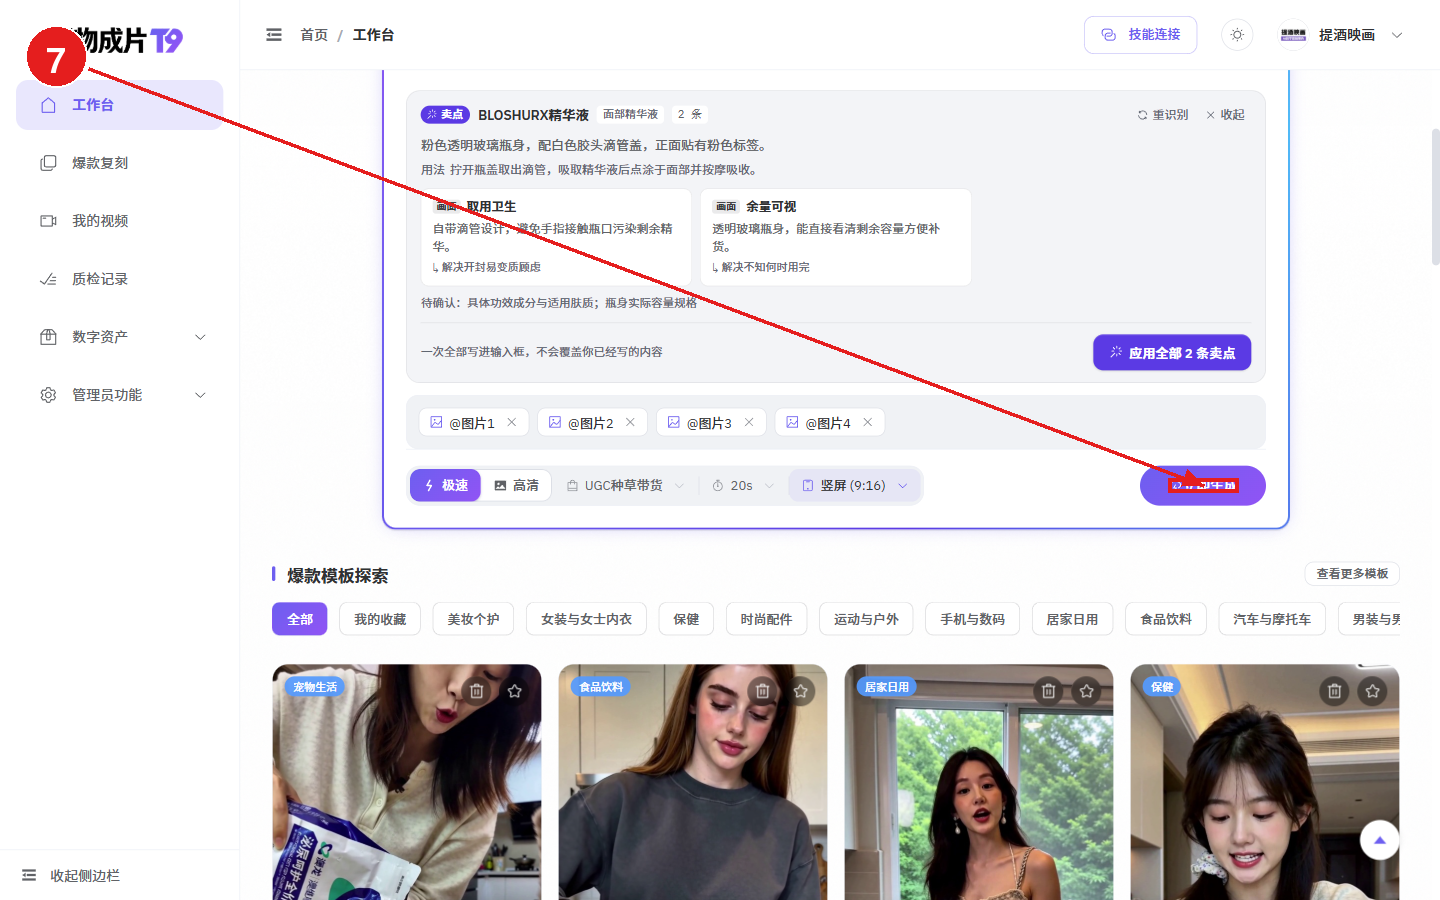The width and height of the screenshot is (1440, 900).
Task: Delete the 宠物生活 template via trash icon
Action: (x=477, y=691)
